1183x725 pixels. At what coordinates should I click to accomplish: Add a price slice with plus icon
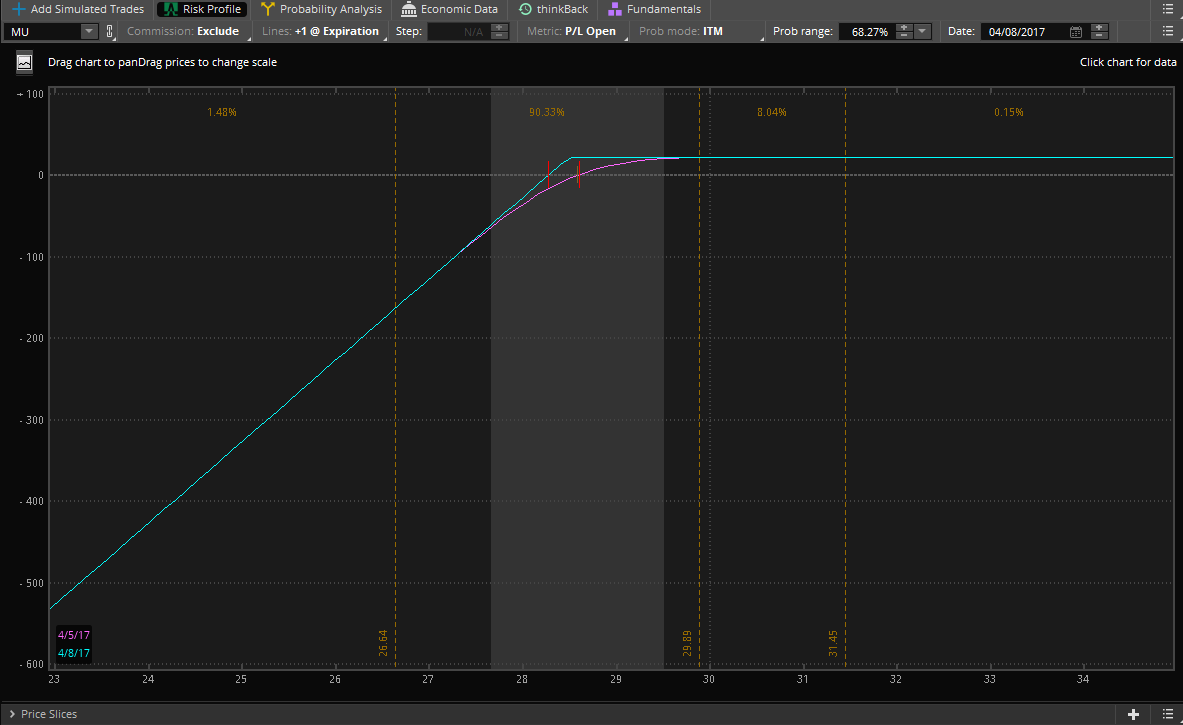coord(1133,714)
